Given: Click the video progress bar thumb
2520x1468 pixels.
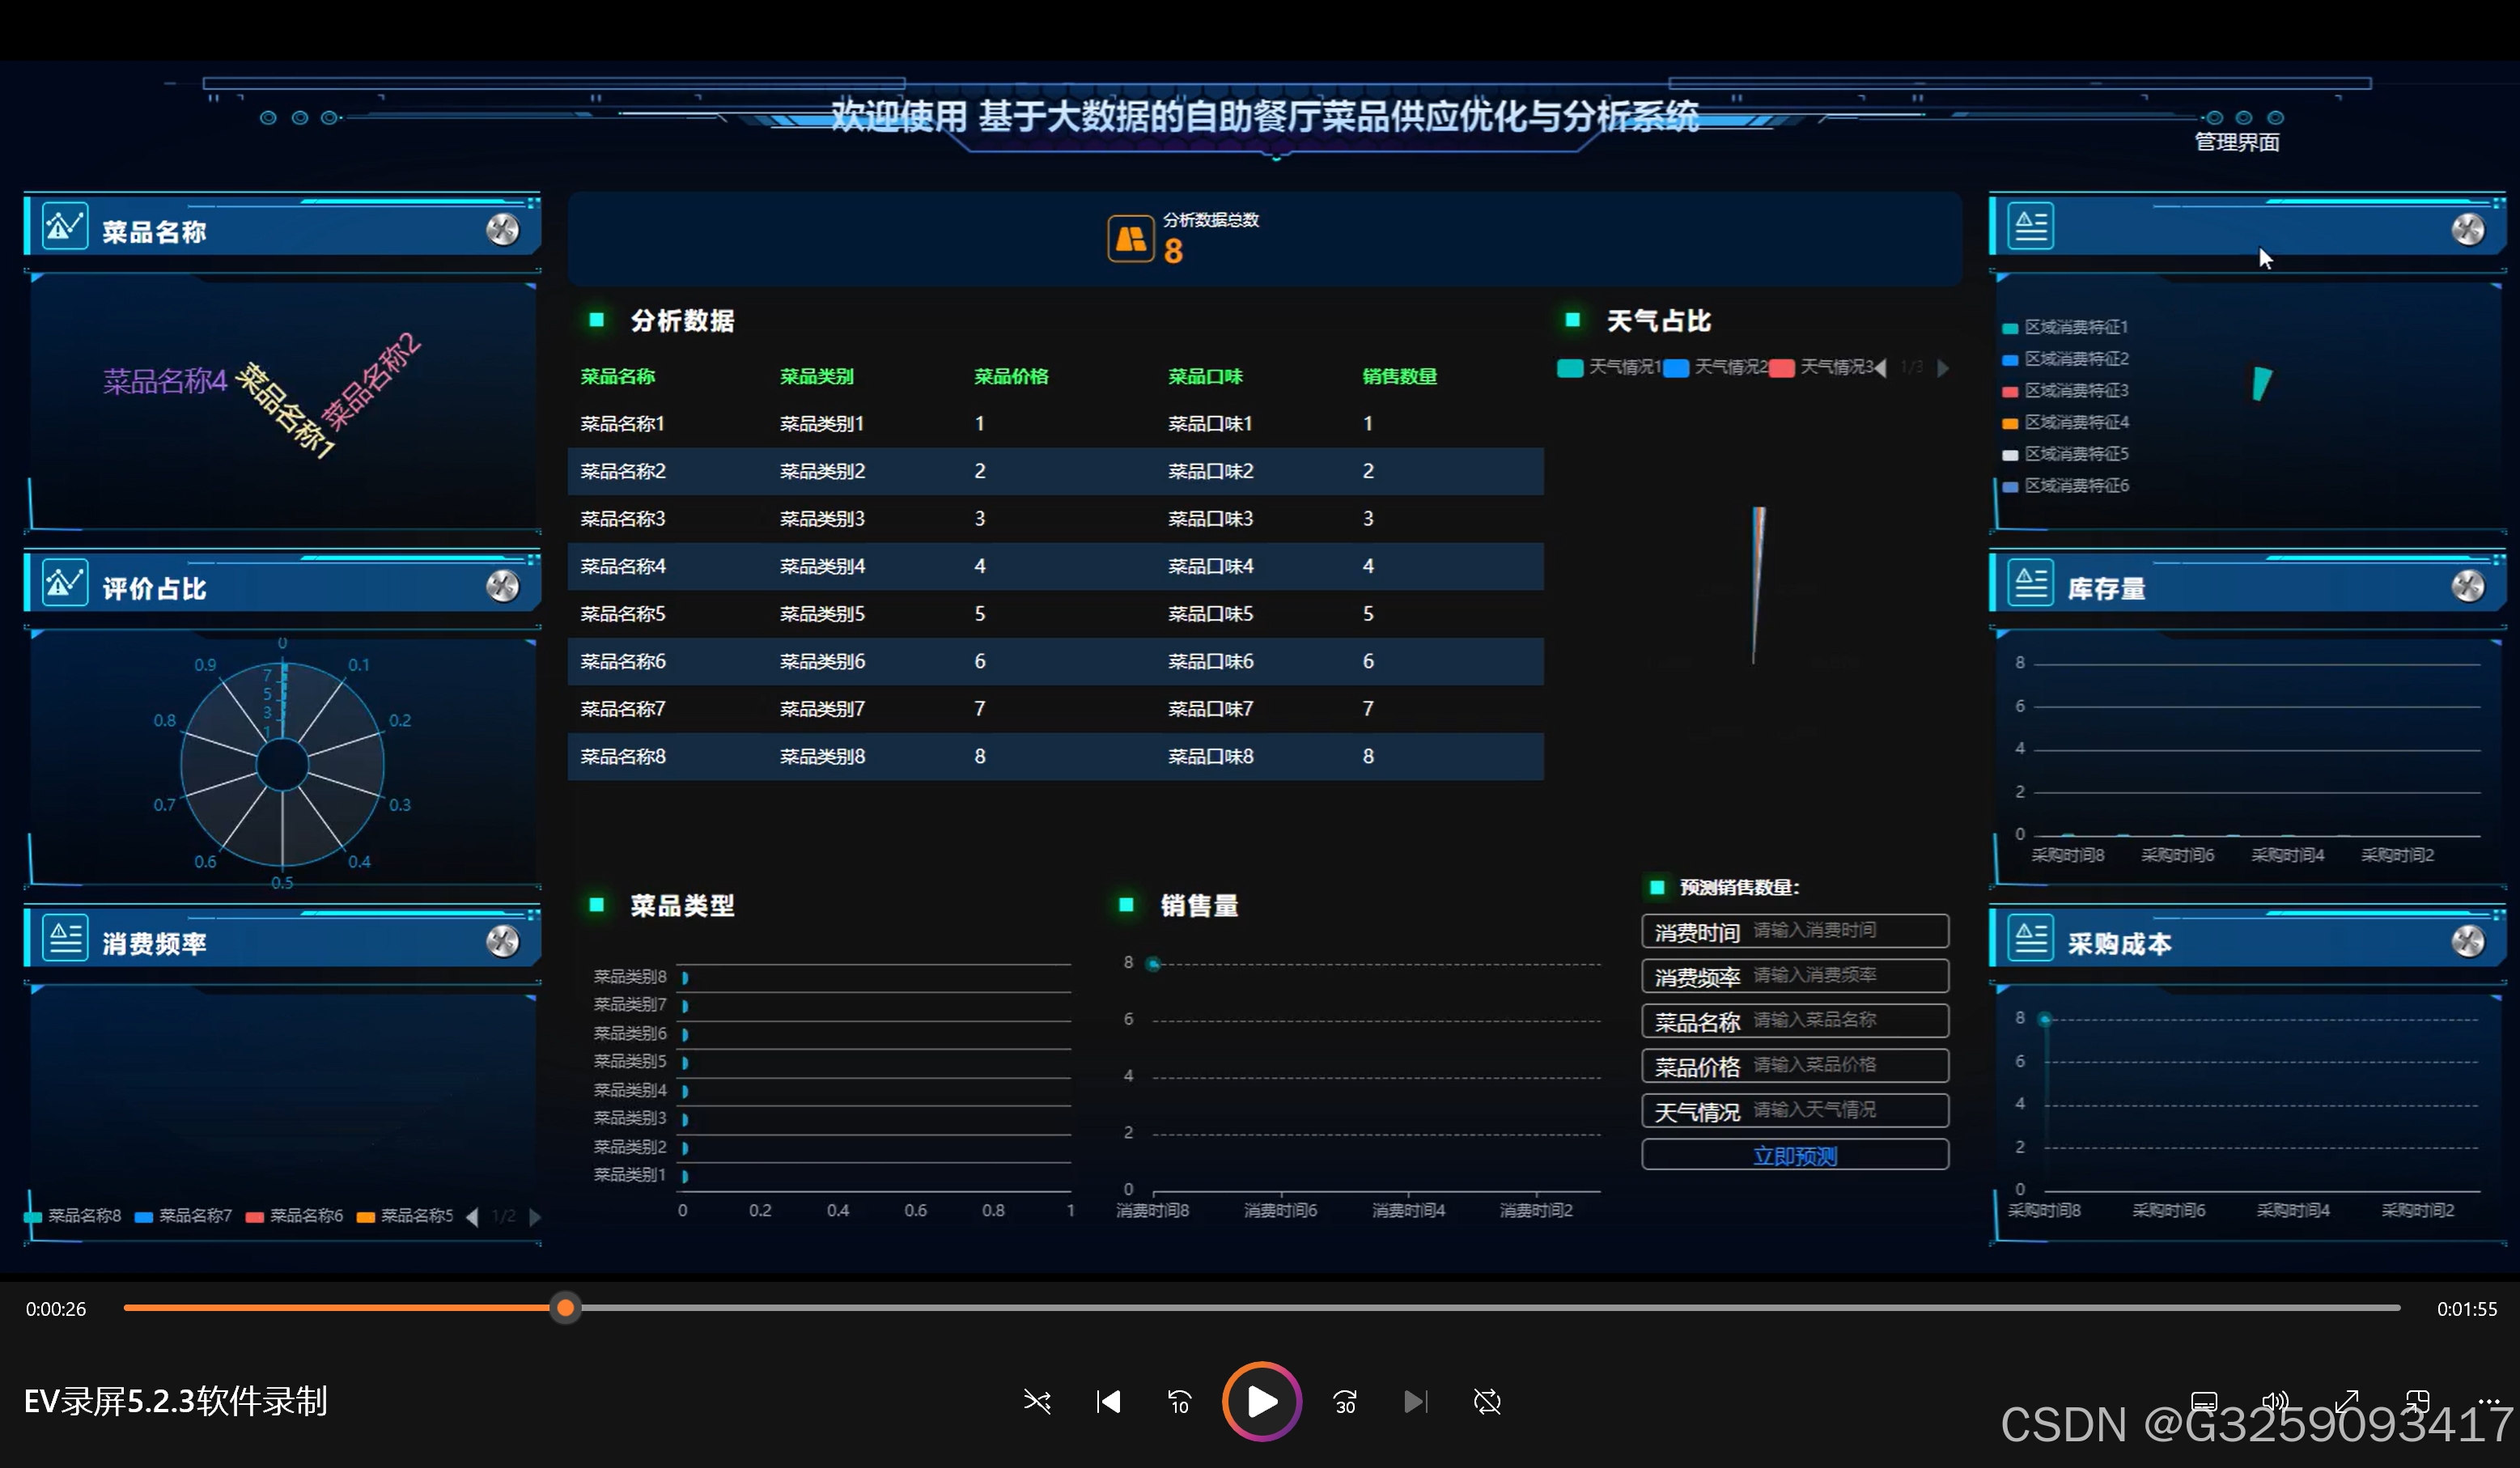Looking at the screenshot, I should coord(565,1308).
